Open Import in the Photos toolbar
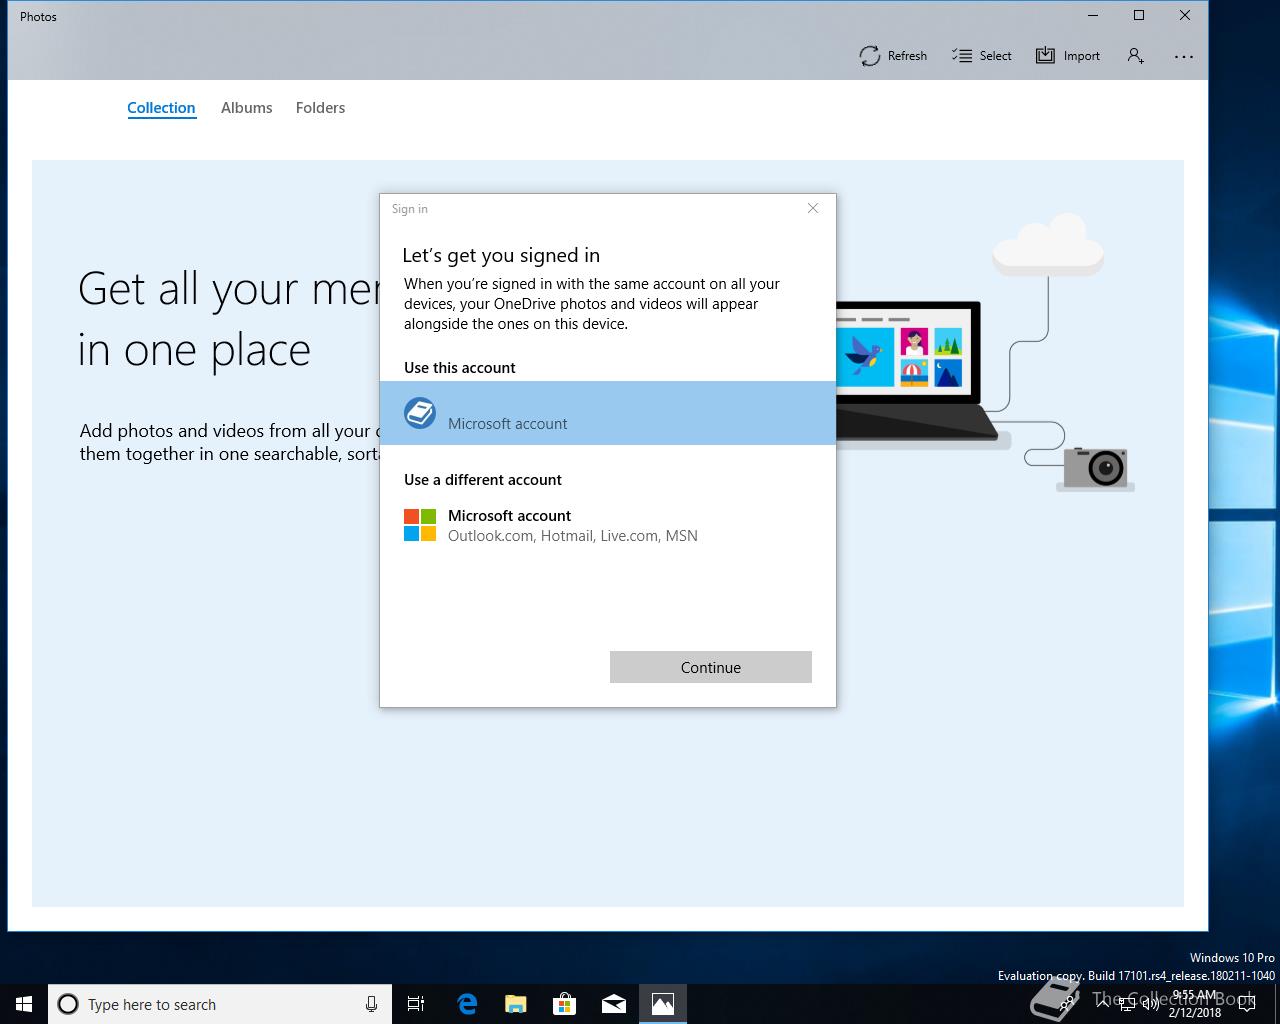 [1067, 56]
